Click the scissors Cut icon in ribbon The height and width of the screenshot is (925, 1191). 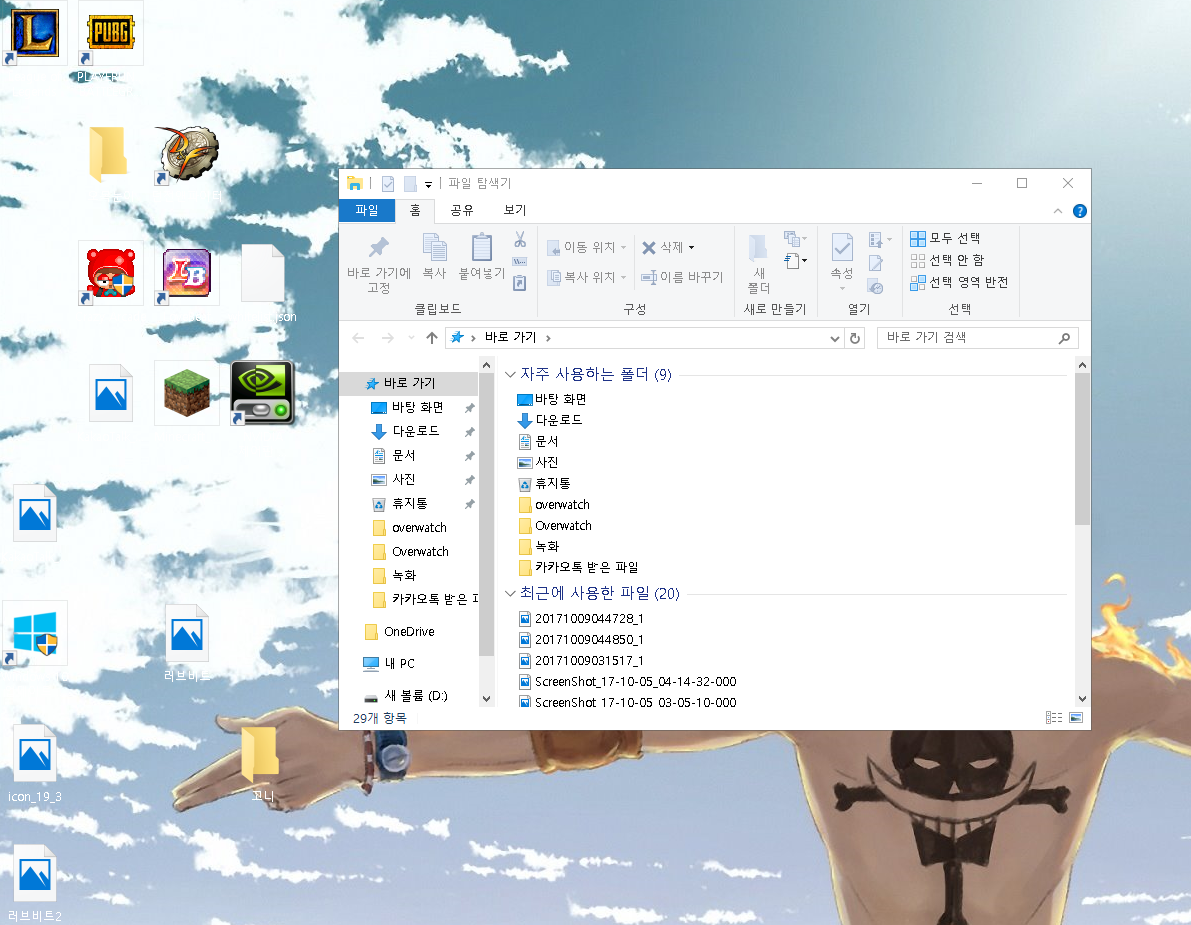[x=520, y=240]
